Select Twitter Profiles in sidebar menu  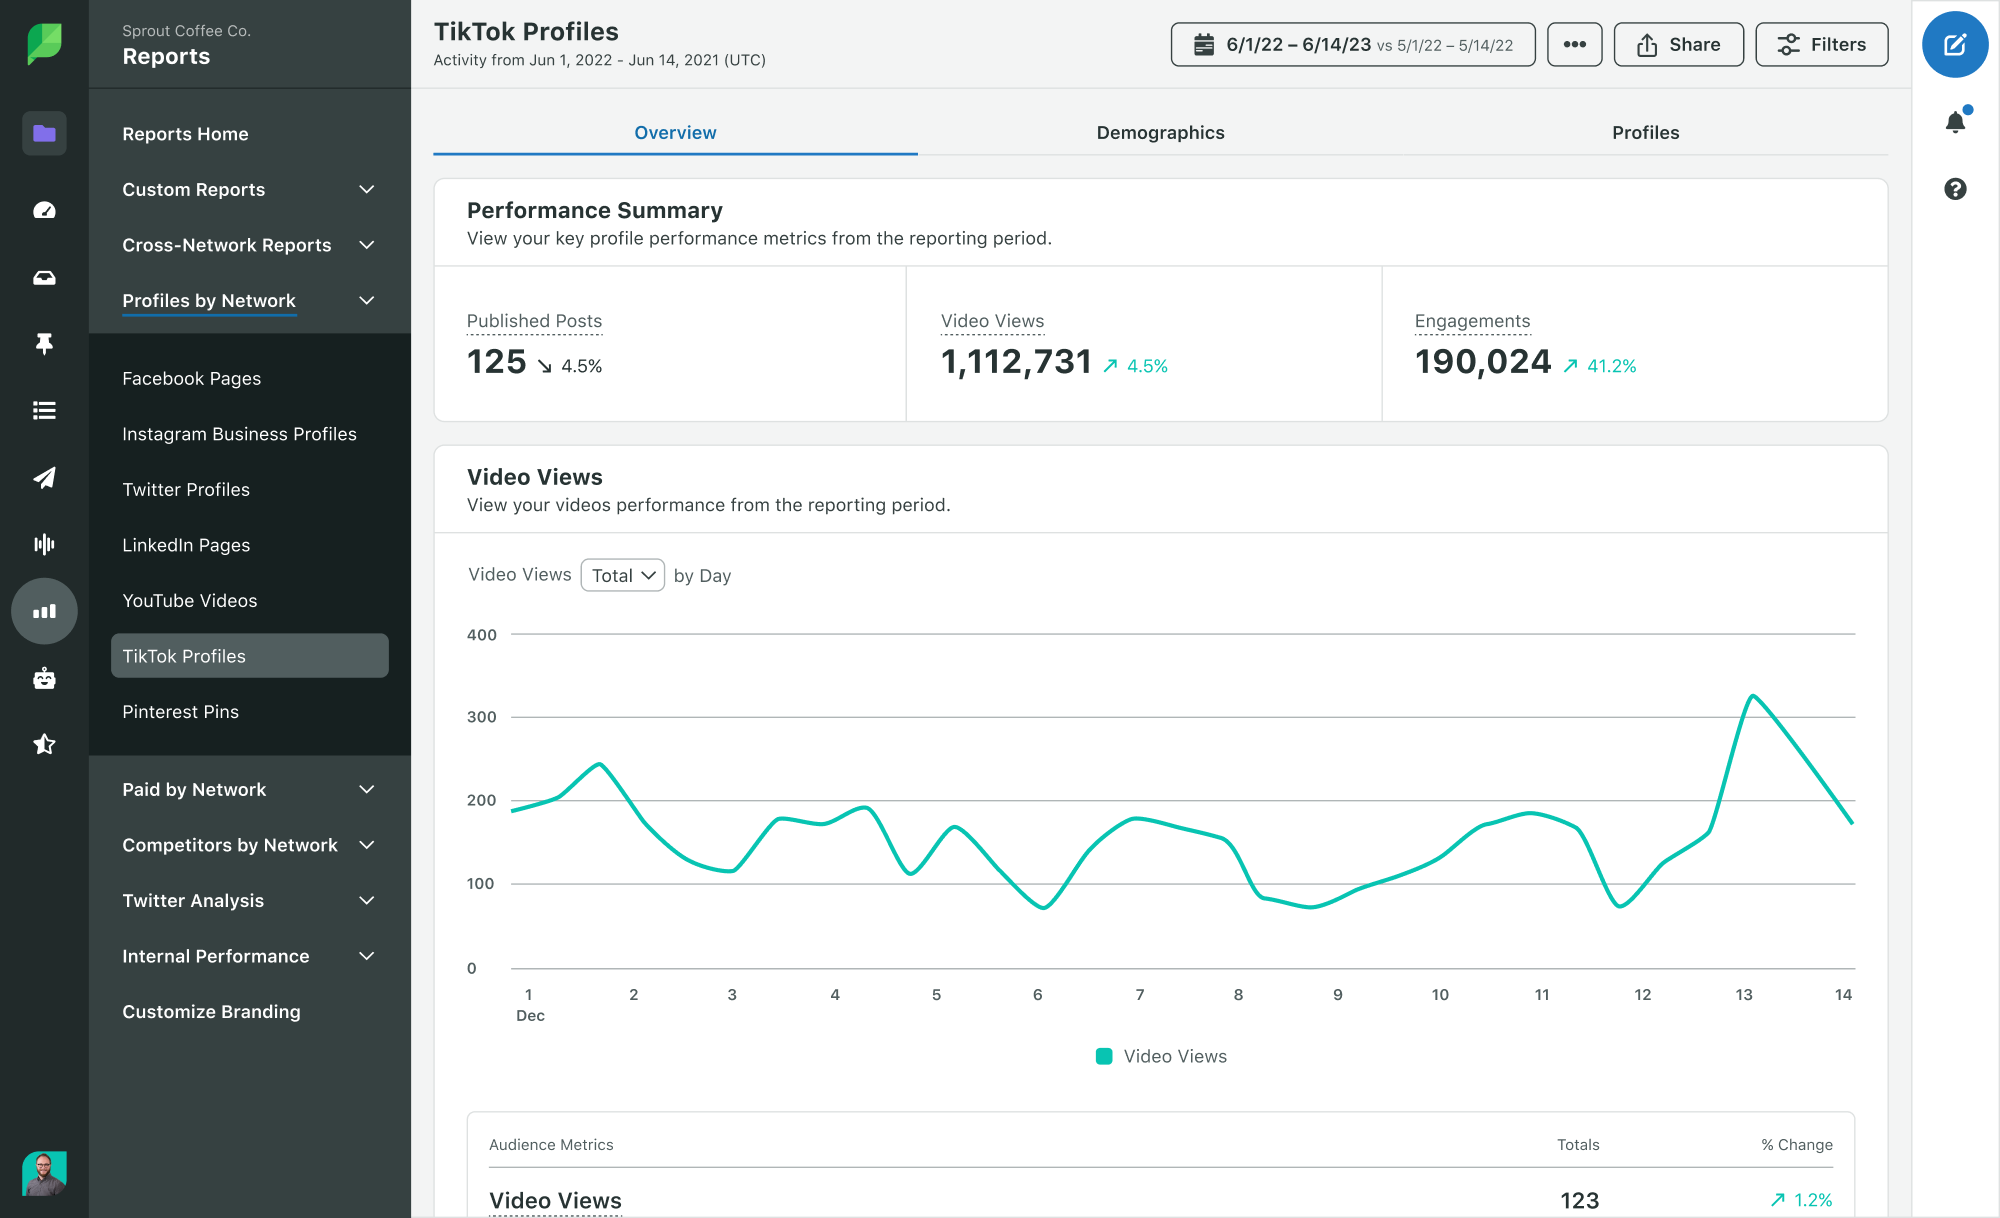click(186, 488)
